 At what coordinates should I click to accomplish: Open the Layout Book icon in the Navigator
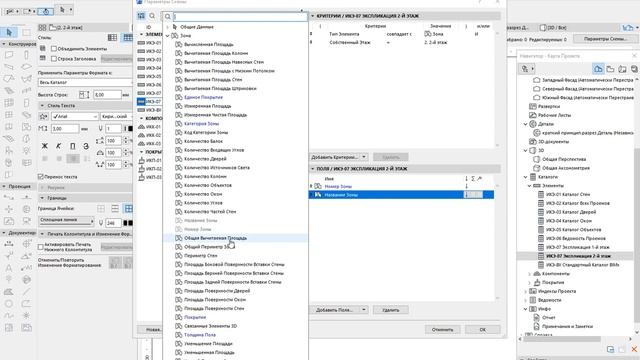click(x=622, y=69)
